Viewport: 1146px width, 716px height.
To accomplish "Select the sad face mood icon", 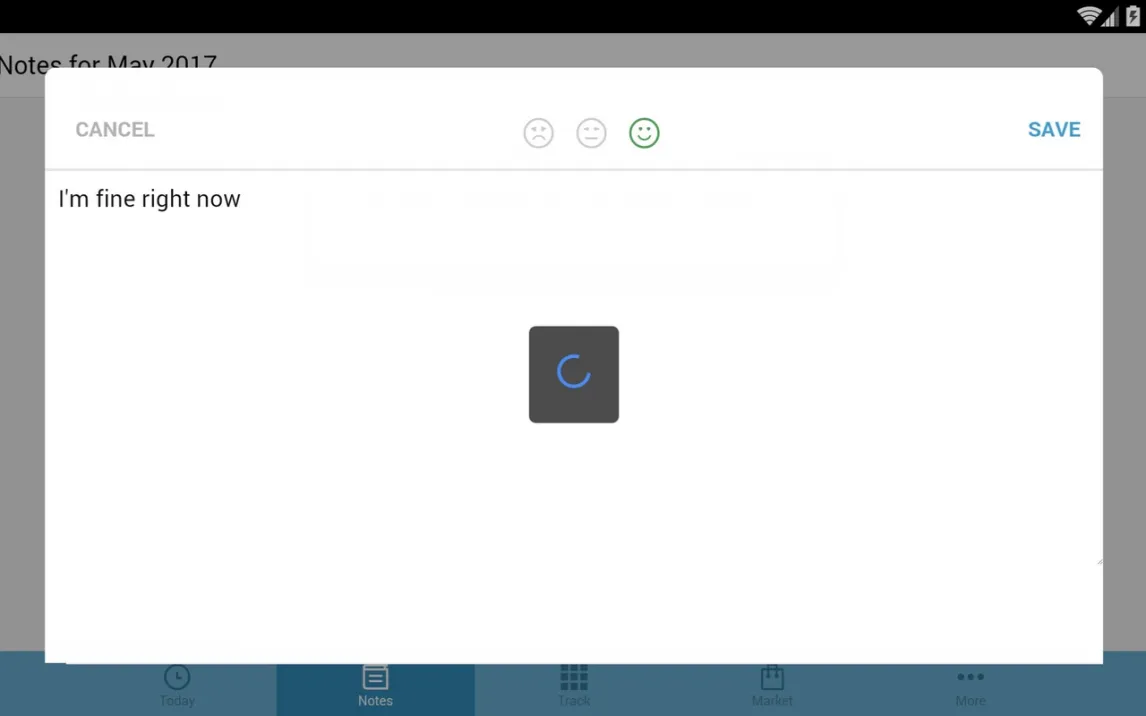I will click(538, 133).
